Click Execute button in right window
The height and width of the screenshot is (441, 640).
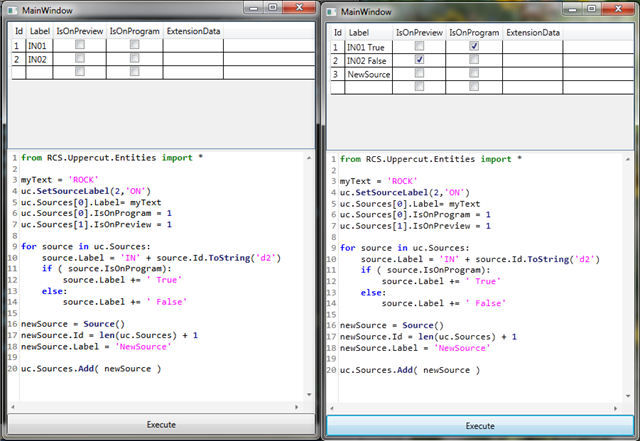pyautogui.click(x=480, y=426)
